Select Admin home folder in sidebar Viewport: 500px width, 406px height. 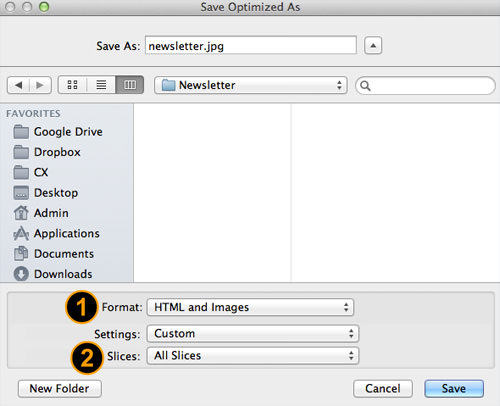(41, 213)
